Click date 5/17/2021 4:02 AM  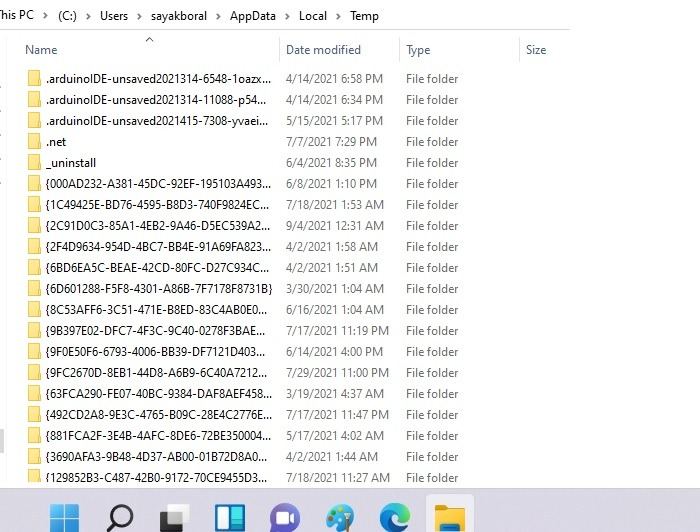(x=335, y=435)
